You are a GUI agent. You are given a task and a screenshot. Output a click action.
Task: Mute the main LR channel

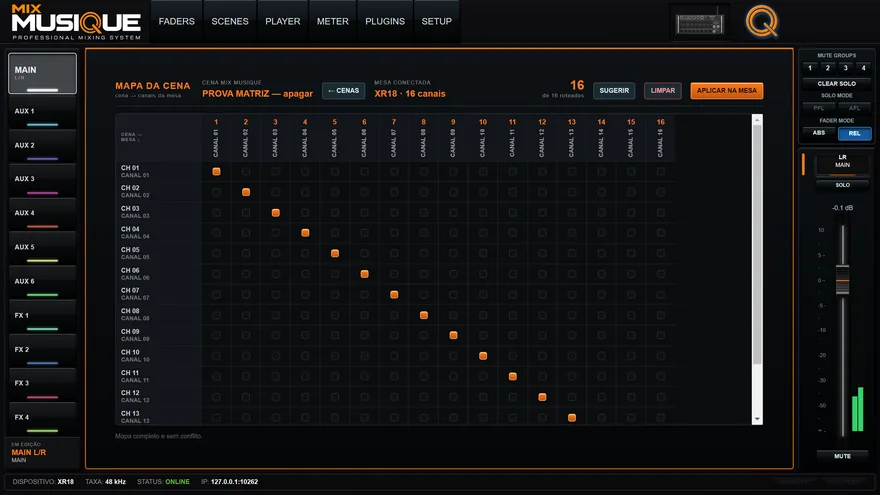[x=842, y=456]
